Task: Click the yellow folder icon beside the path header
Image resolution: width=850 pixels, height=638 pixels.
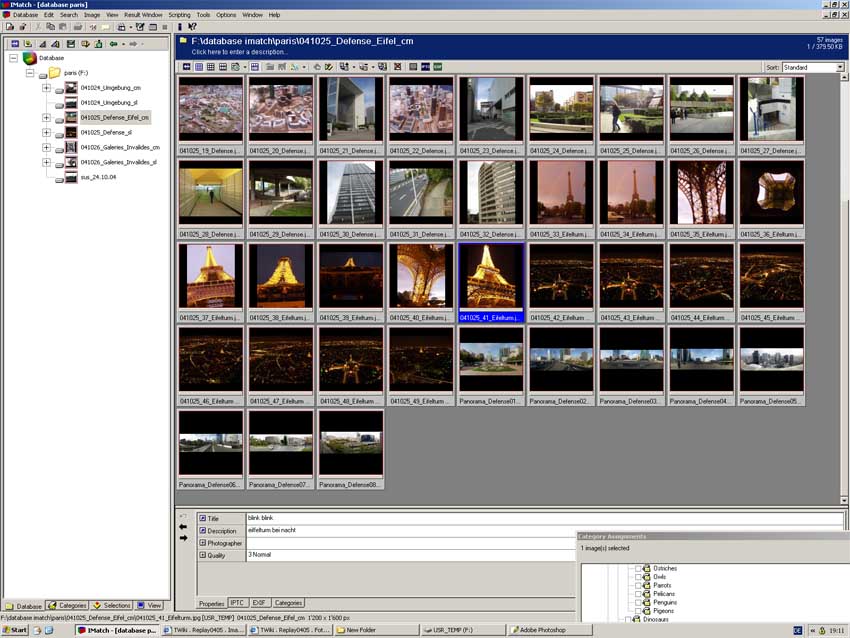Action: tap(183, 41)
